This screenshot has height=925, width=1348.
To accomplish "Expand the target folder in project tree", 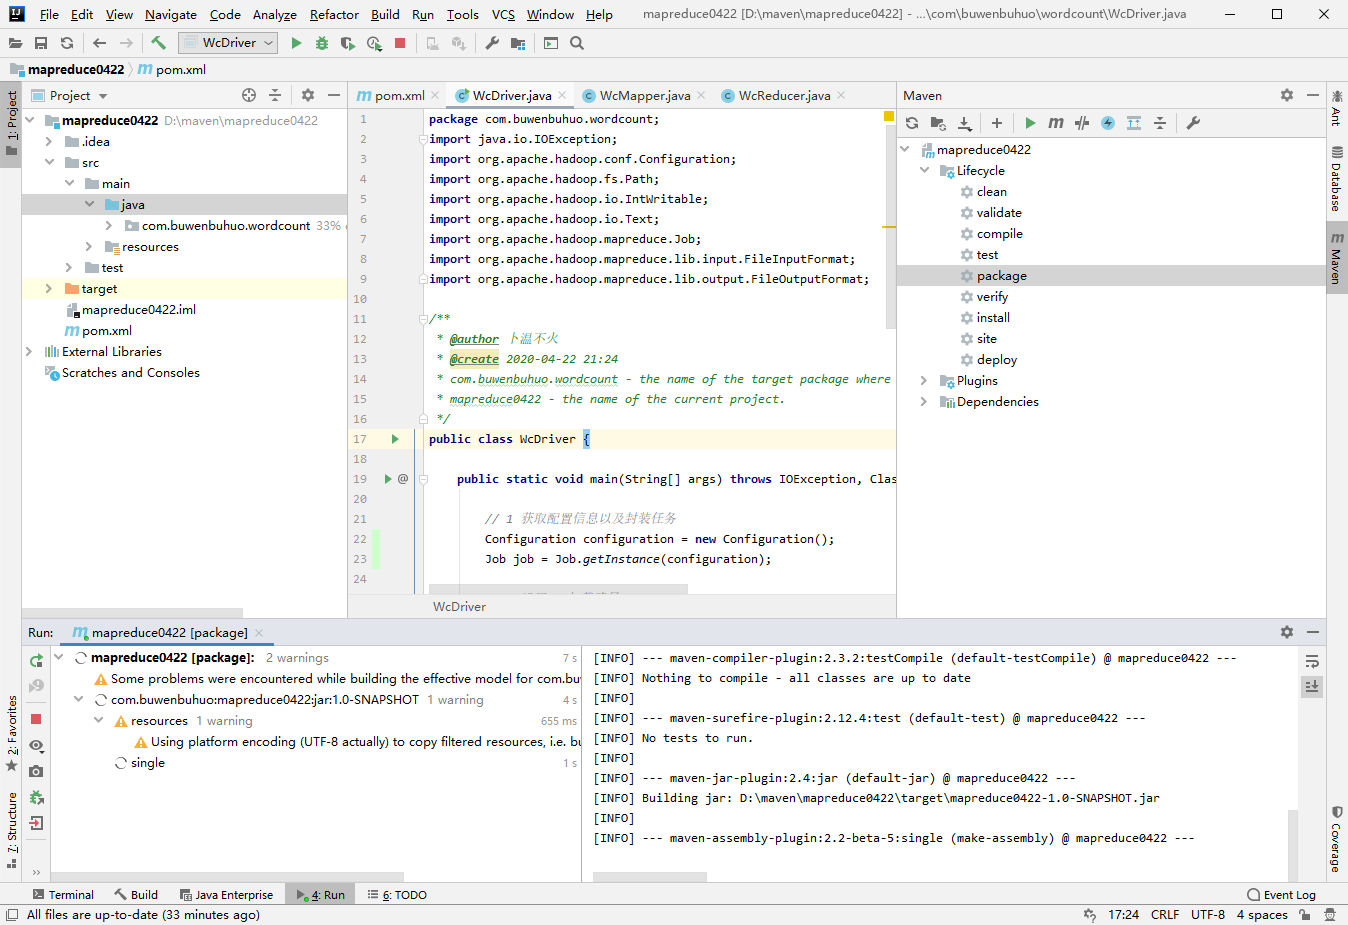I will click(49, 288).
